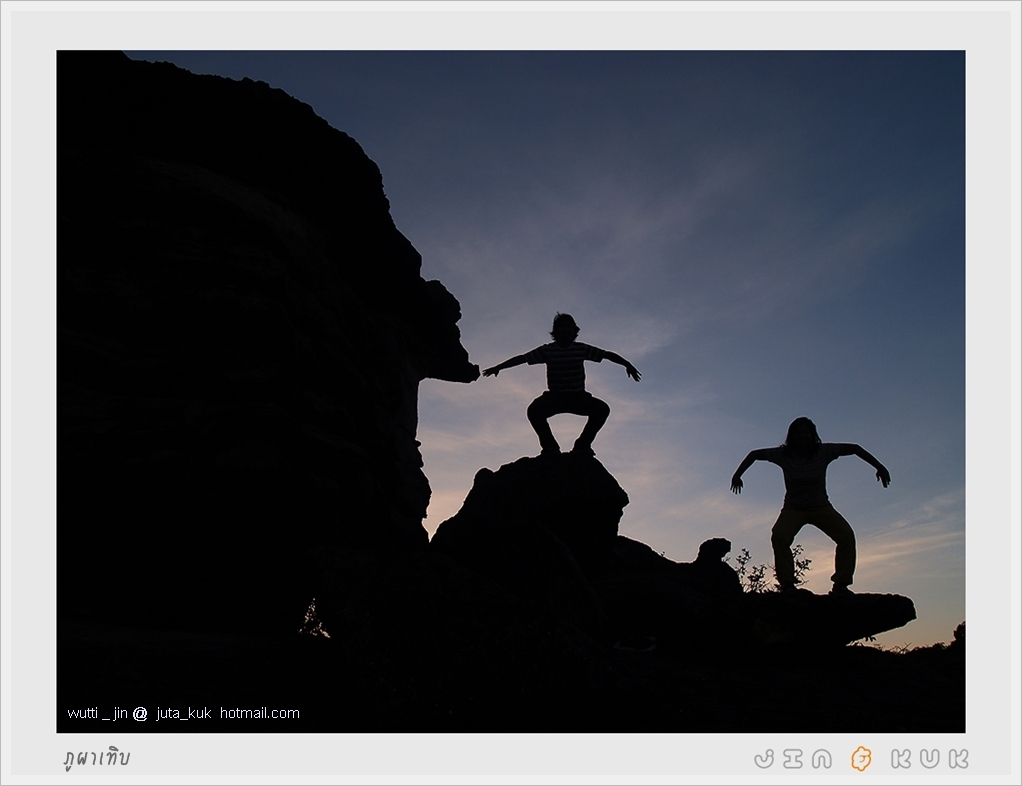Click the striped shirt of squatting person
Image resolution: width=1022 pixels, height=786 pixels.
pyautogui.click(x=566, y=367)
